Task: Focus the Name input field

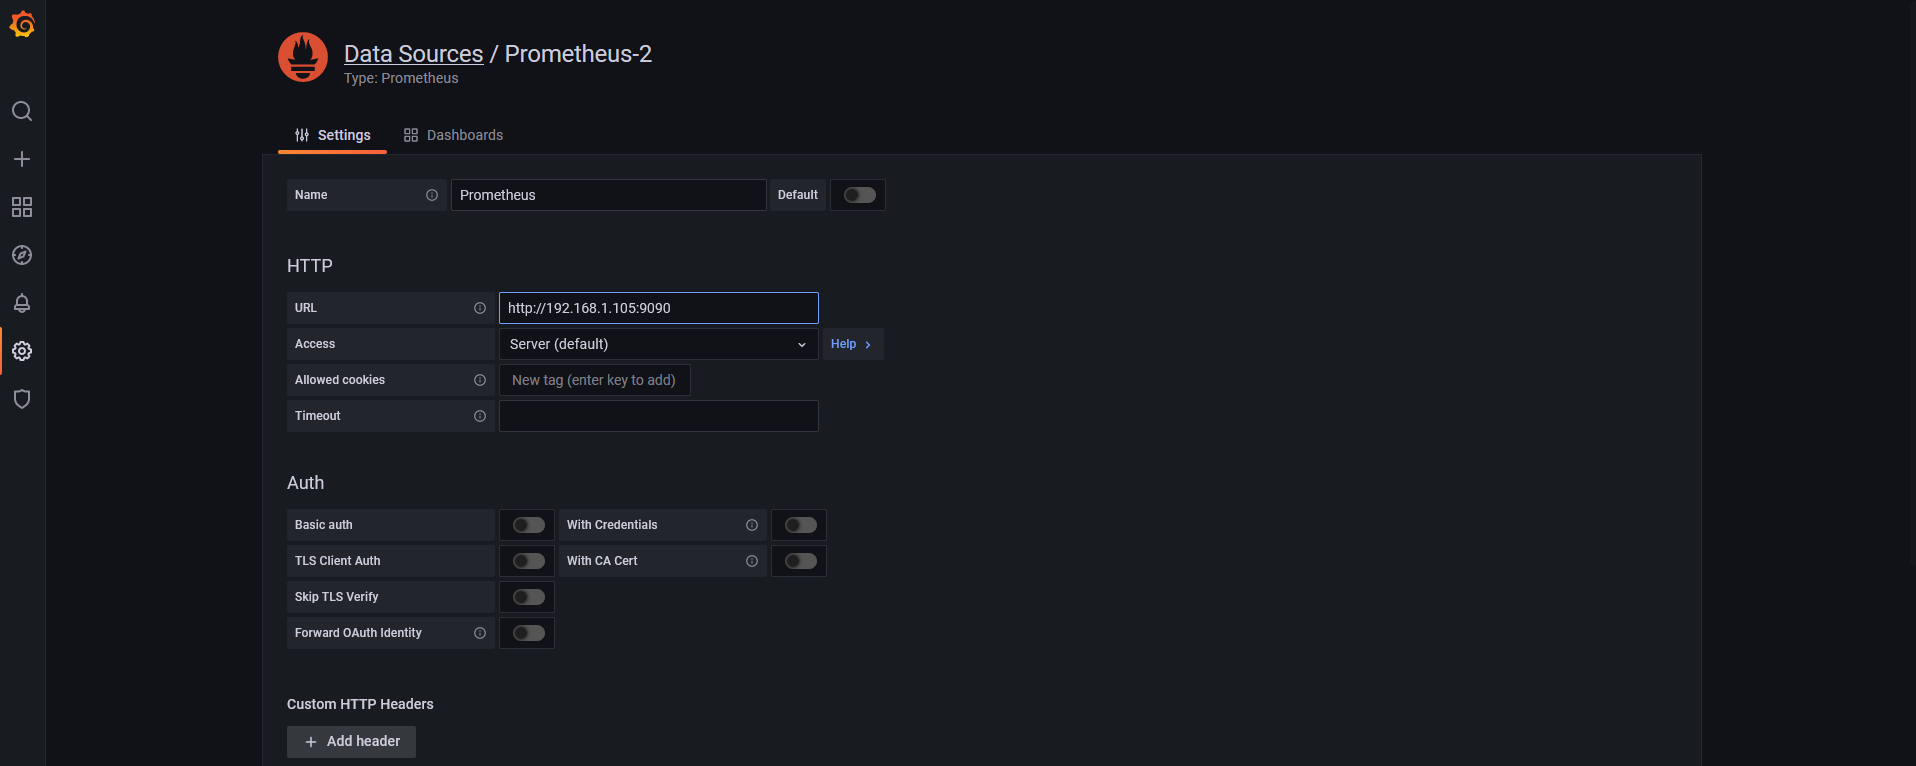Action: [609, 195]
